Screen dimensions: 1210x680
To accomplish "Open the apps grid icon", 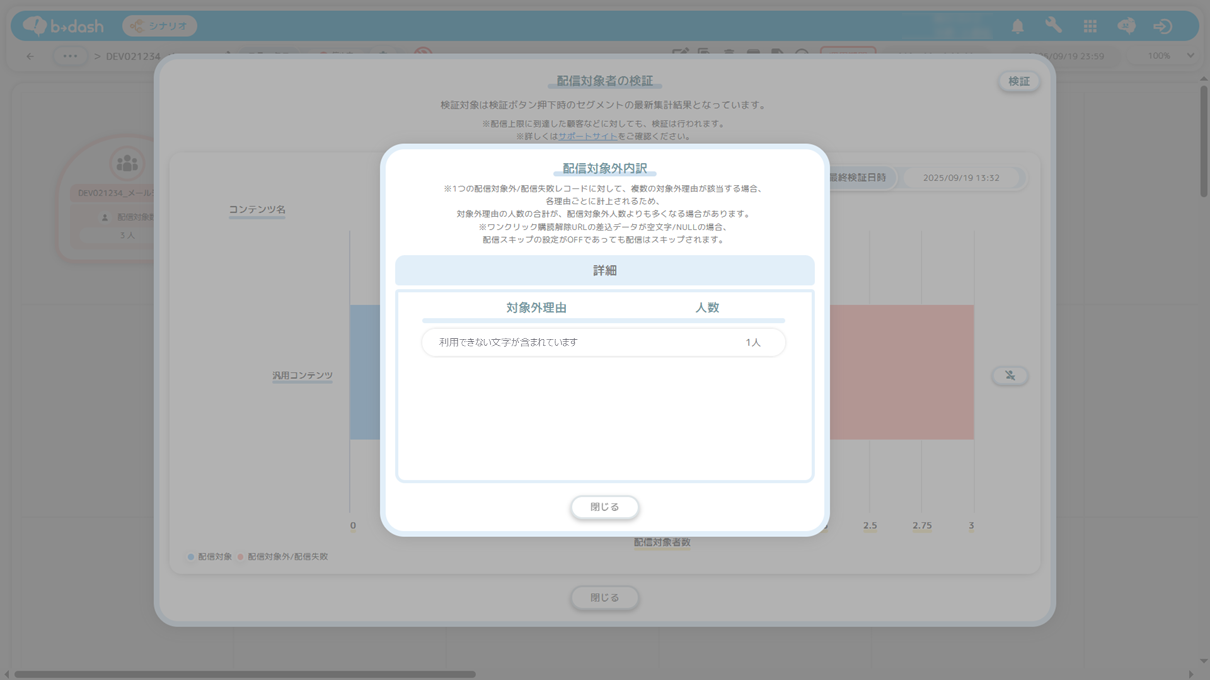I will (x=1090, y=27).
